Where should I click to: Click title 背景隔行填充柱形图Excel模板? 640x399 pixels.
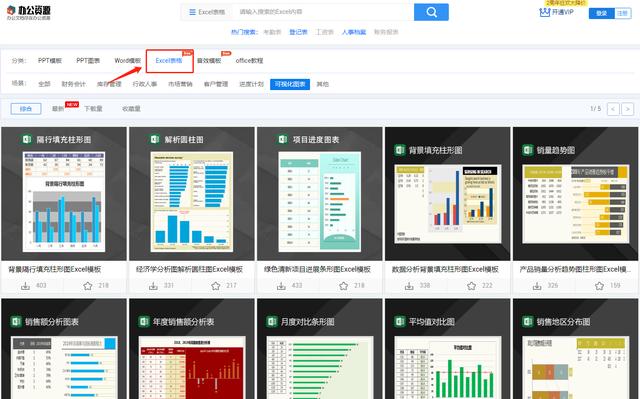[x=55, y=269]
